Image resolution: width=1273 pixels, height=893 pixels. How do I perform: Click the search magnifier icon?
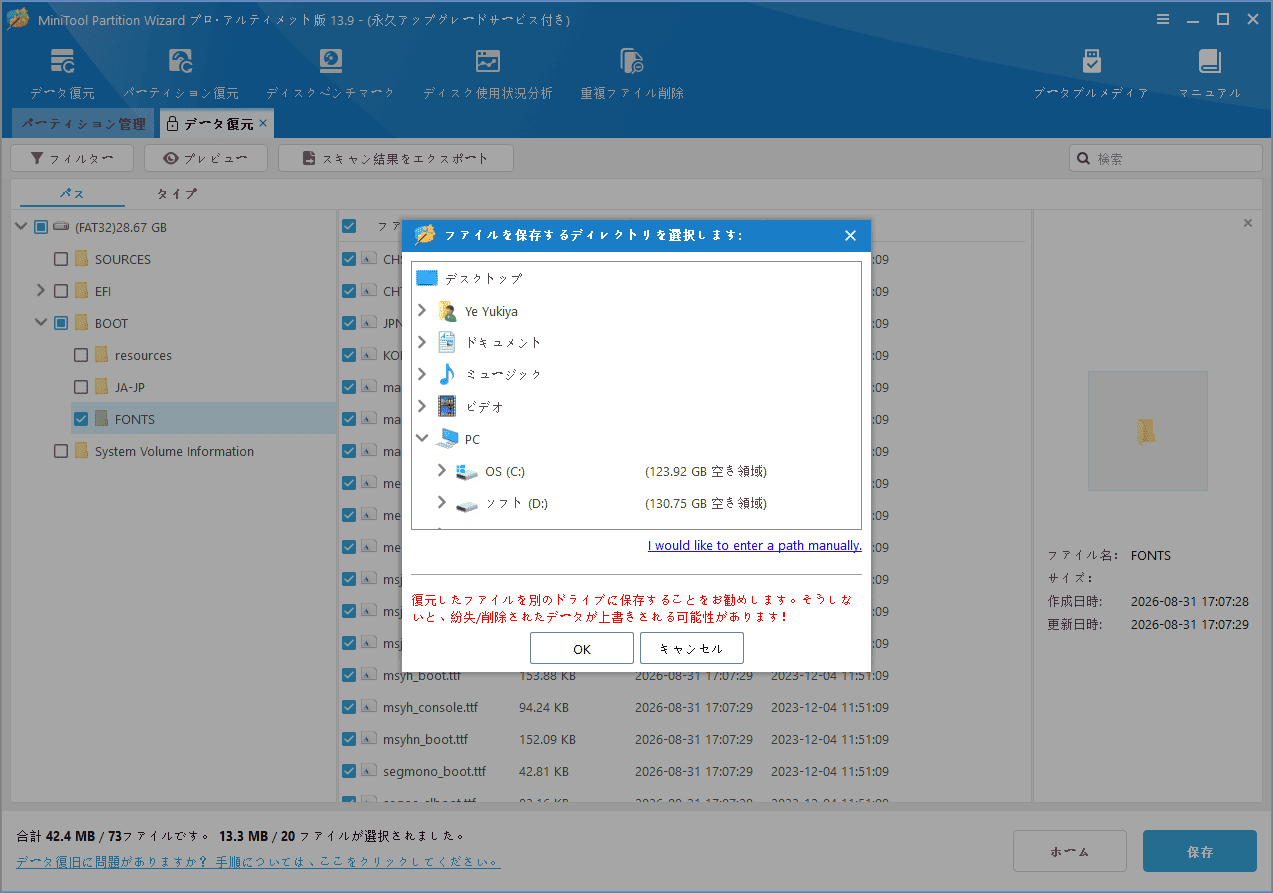(1084, 158)
